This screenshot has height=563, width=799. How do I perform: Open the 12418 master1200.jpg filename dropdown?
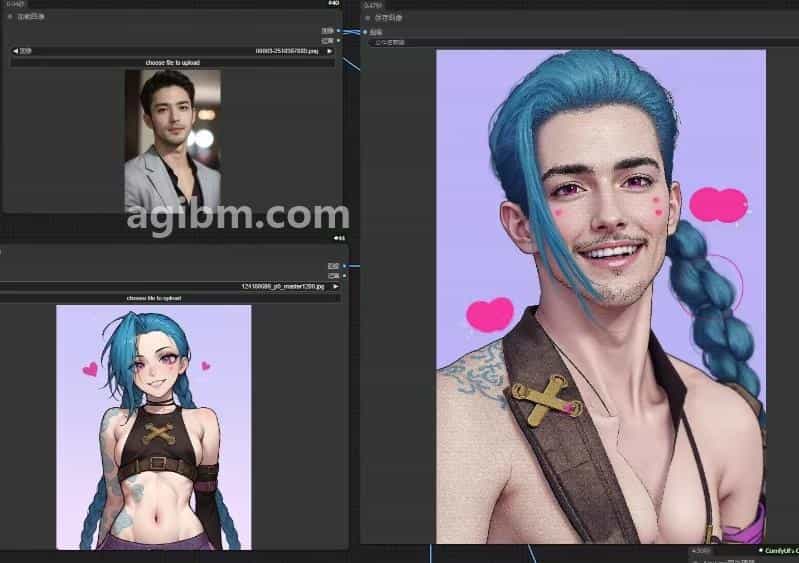click(x=170, y=286)
